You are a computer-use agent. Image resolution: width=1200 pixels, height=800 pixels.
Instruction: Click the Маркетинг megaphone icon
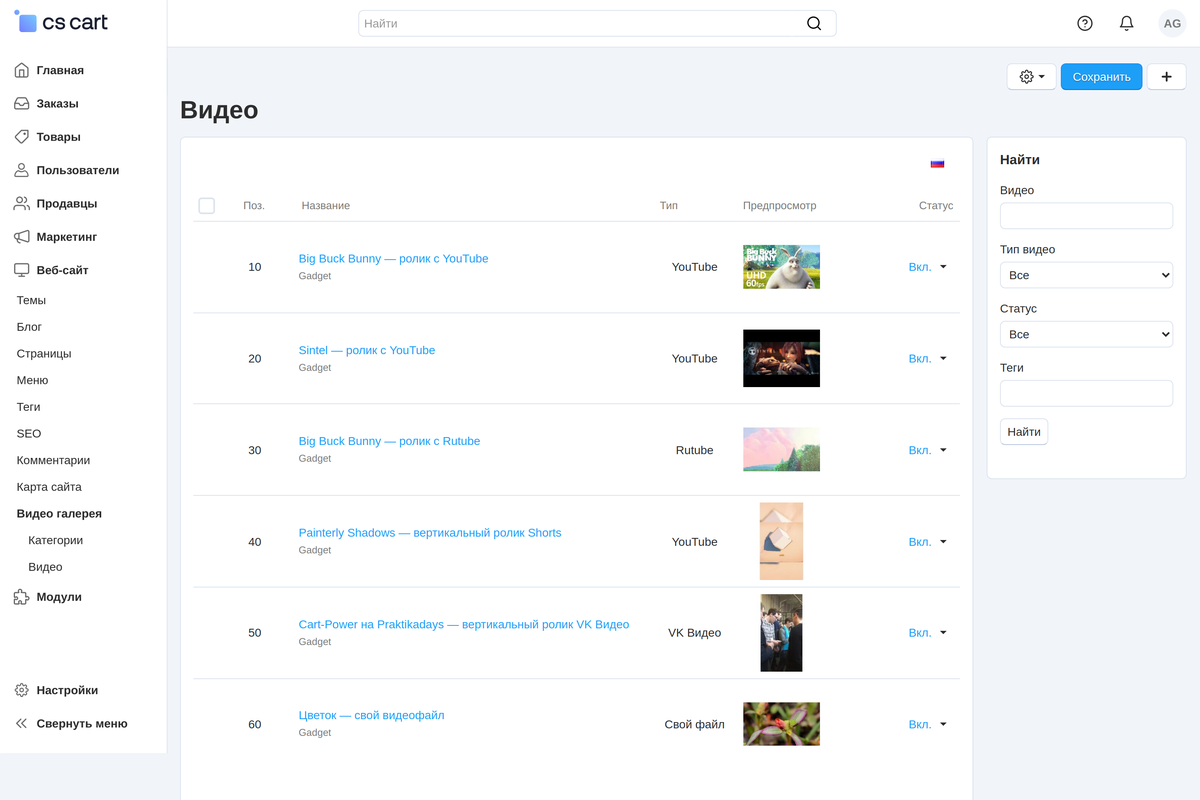pyautogui.click(x=22, y=237)
